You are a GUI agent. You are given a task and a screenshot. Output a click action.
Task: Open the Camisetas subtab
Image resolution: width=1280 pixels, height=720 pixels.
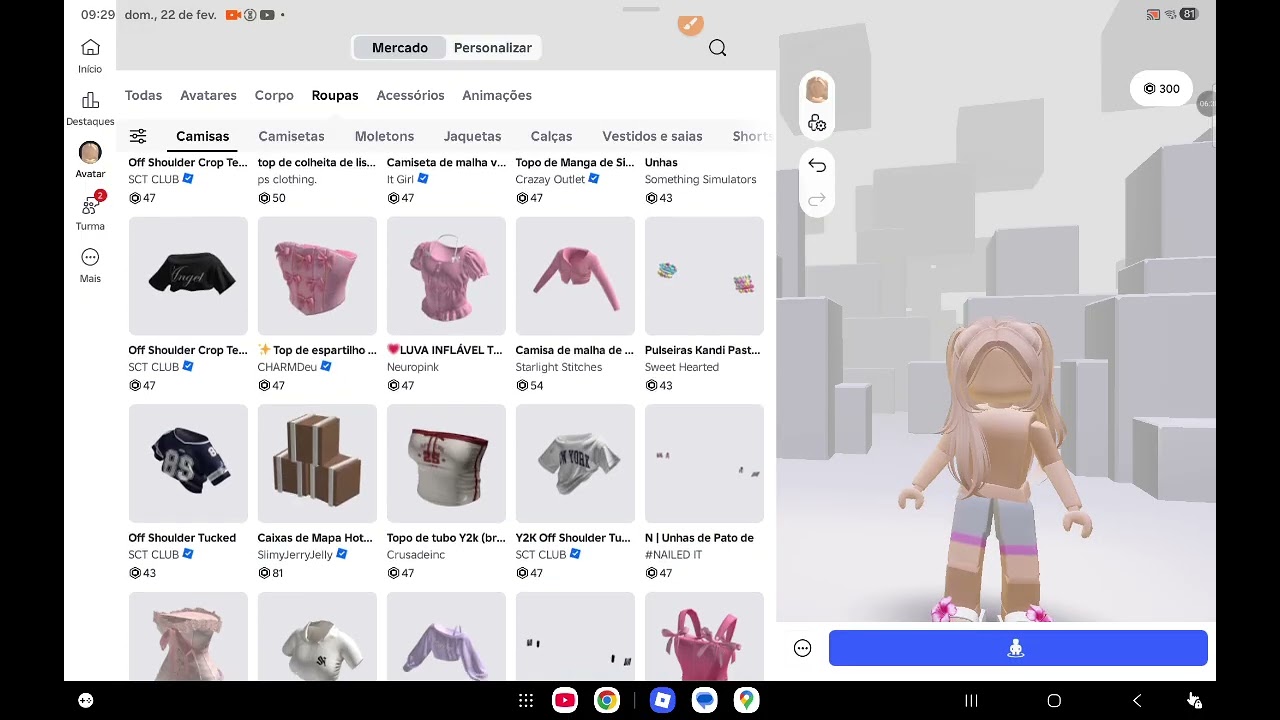coord(291,136)
